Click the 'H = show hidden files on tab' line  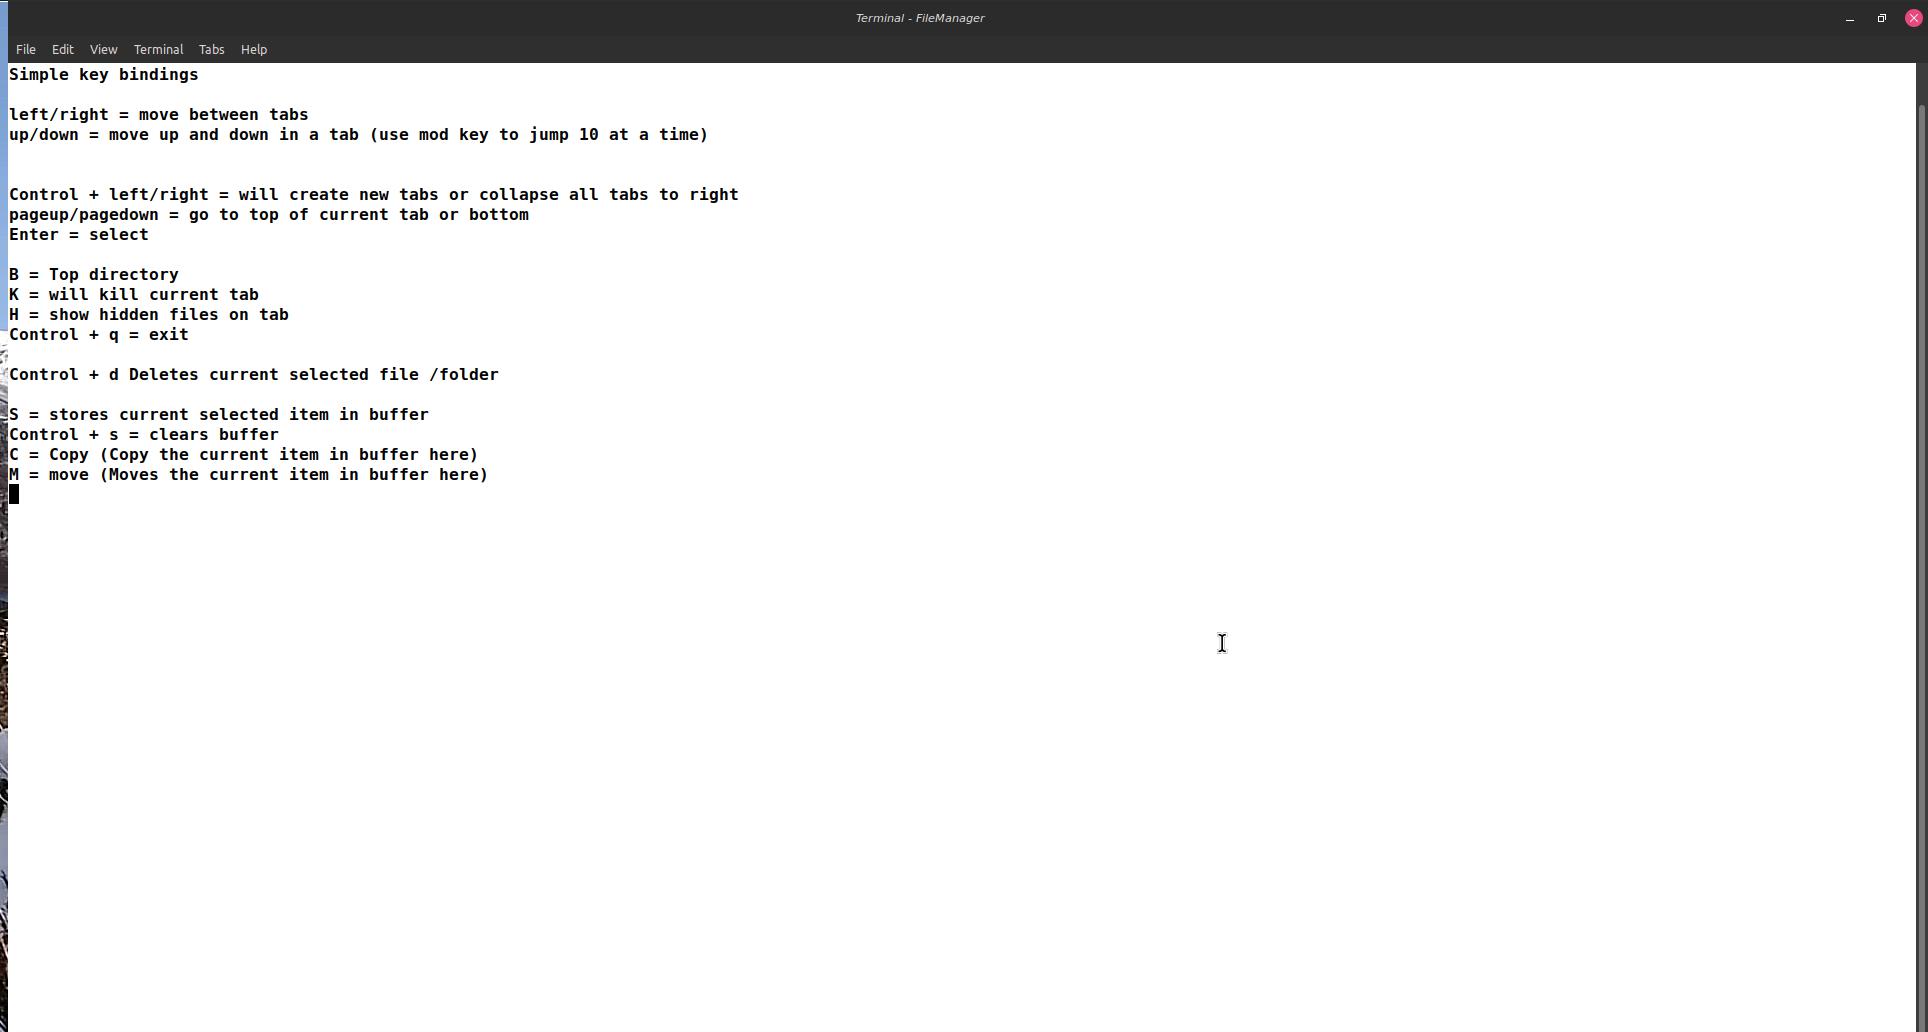click(x=149, y=315)
